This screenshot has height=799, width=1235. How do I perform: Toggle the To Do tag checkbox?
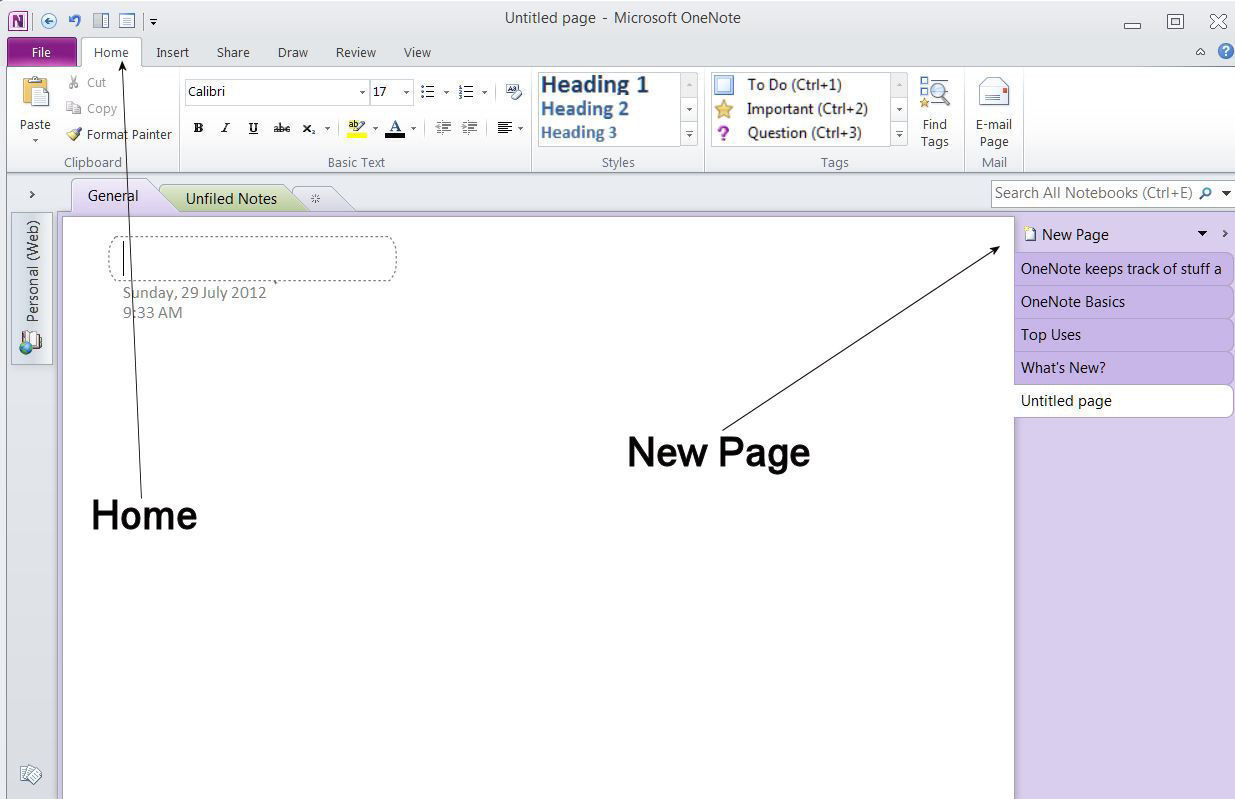tap(724, 85)
